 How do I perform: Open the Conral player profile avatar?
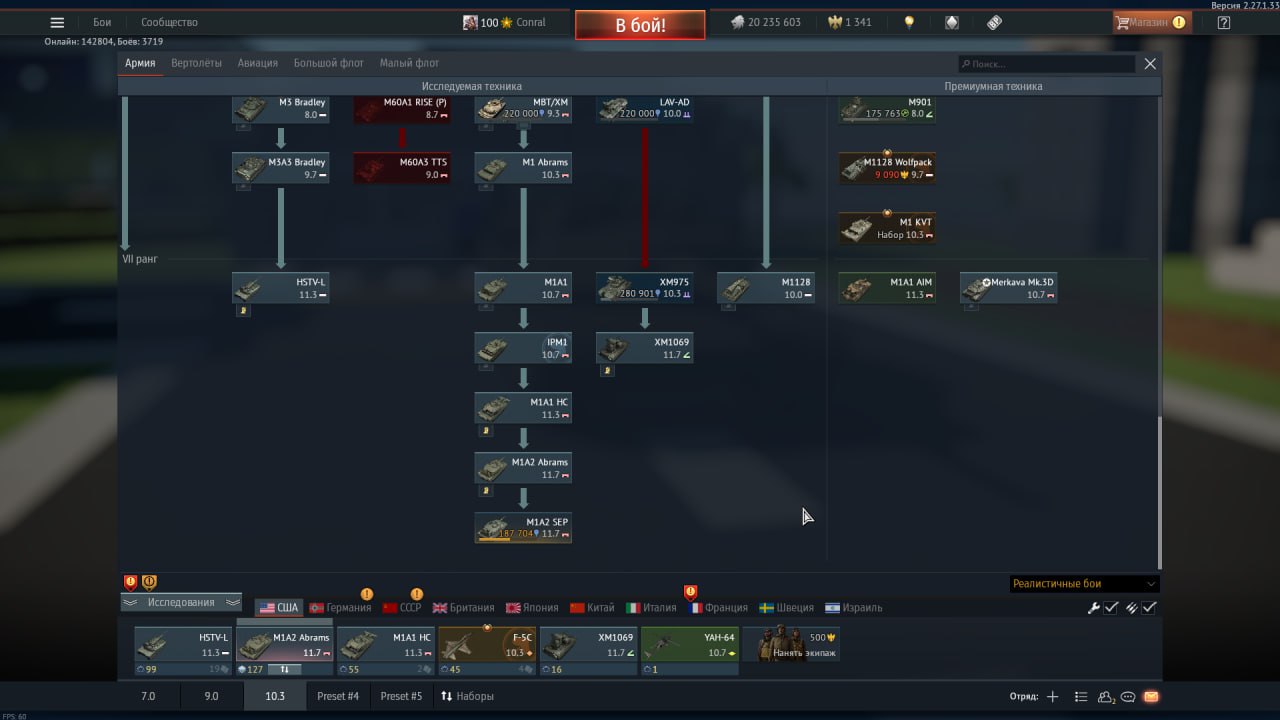470,22
